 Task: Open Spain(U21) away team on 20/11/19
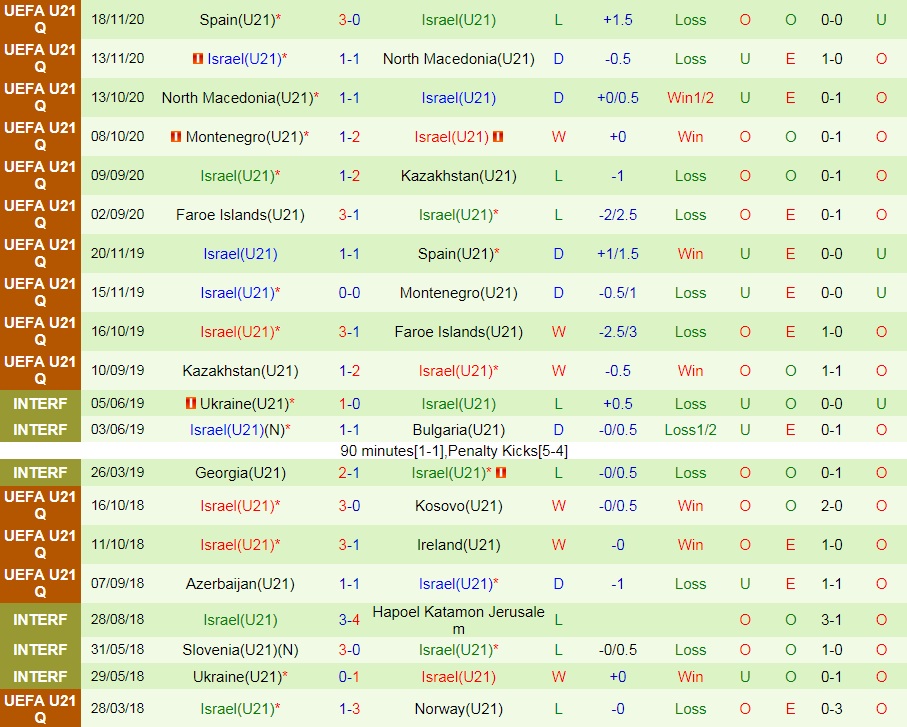click(455, 254)
